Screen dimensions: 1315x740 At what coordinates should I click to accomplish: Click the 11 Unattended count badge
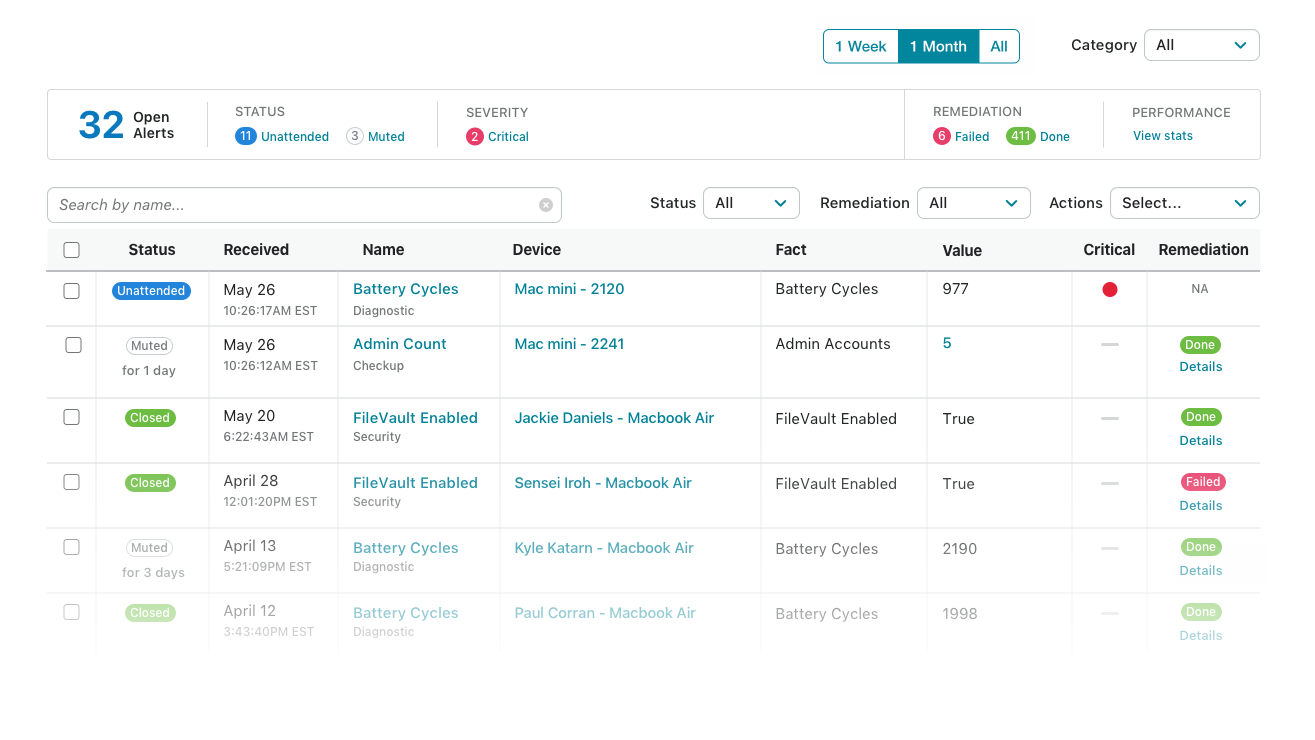pos(245,136)
